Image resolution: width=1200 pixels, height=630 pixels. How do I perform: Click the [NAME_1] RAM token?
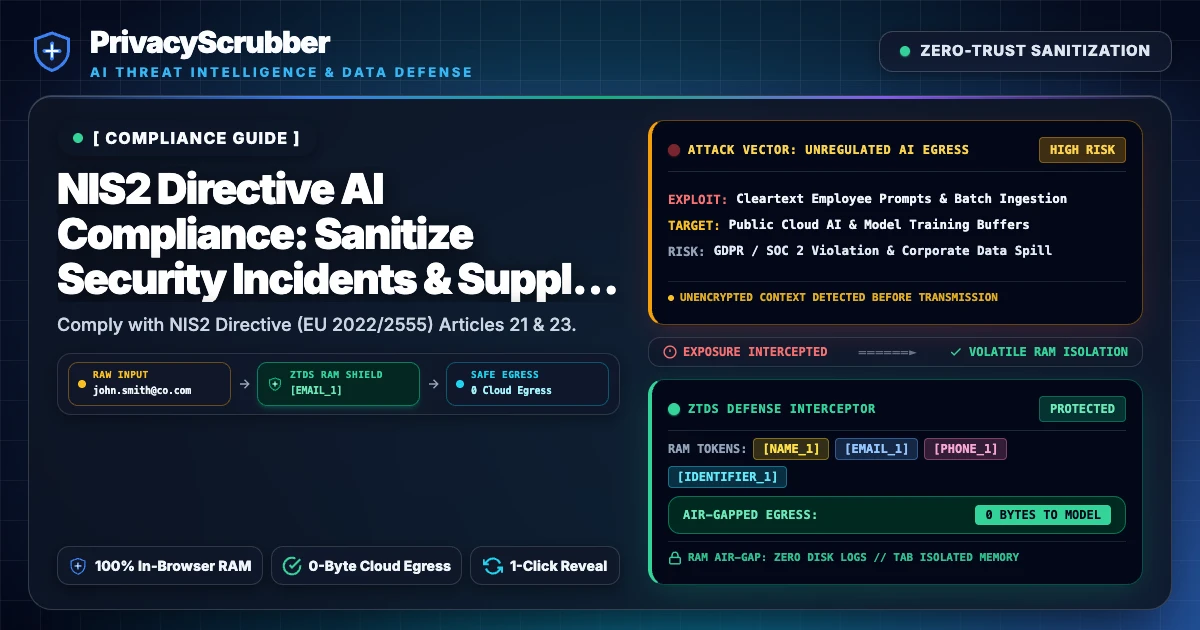791,449
